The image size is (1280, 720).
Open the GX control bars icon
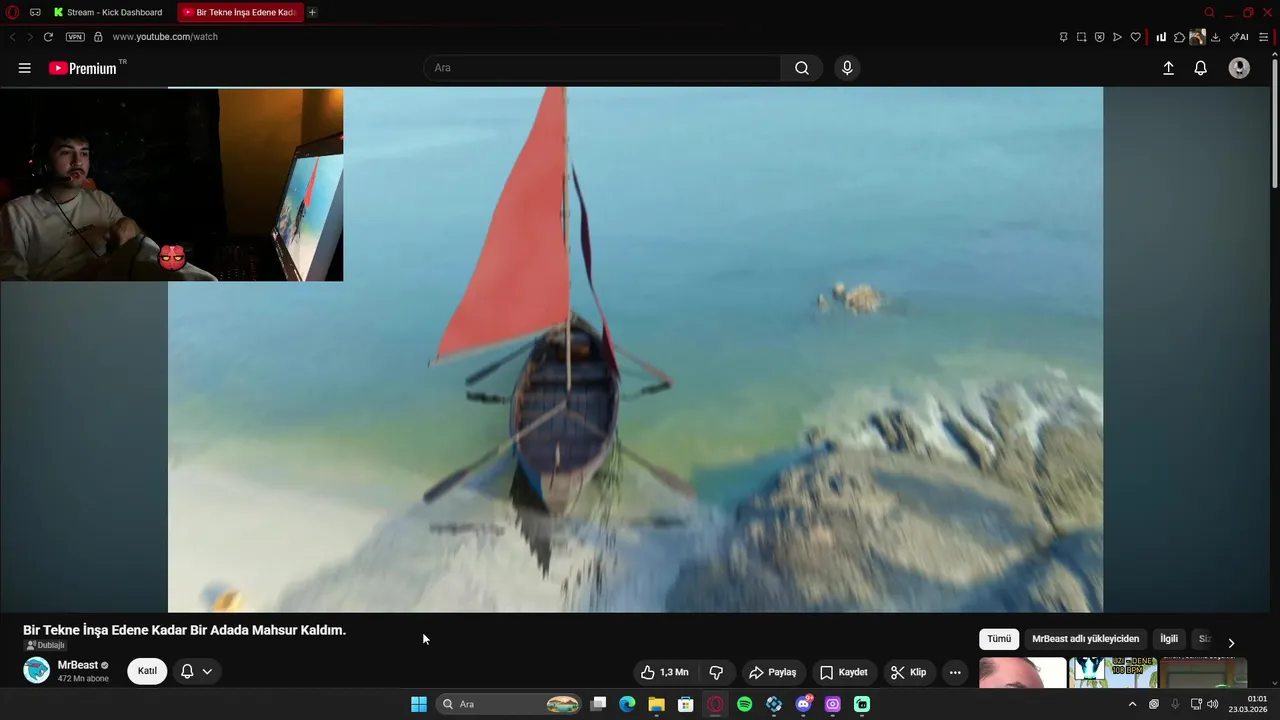[1161, 37]
